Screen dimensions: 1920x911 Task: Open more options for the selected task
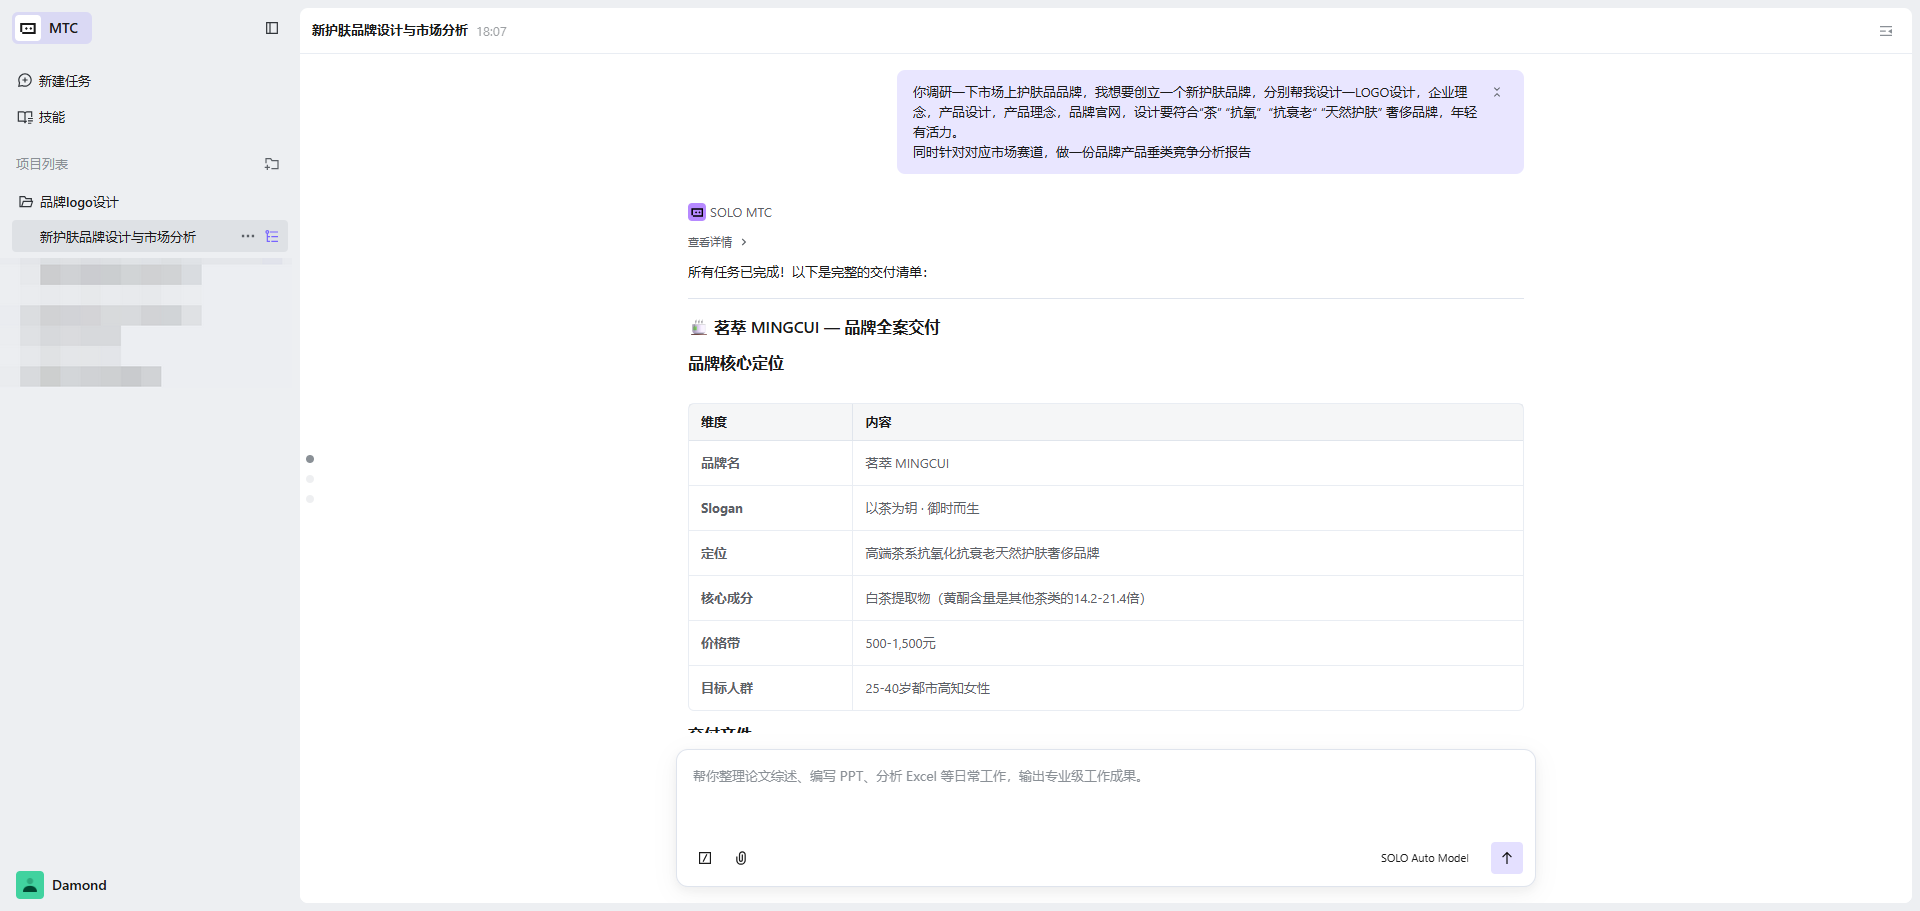point(248,237)
